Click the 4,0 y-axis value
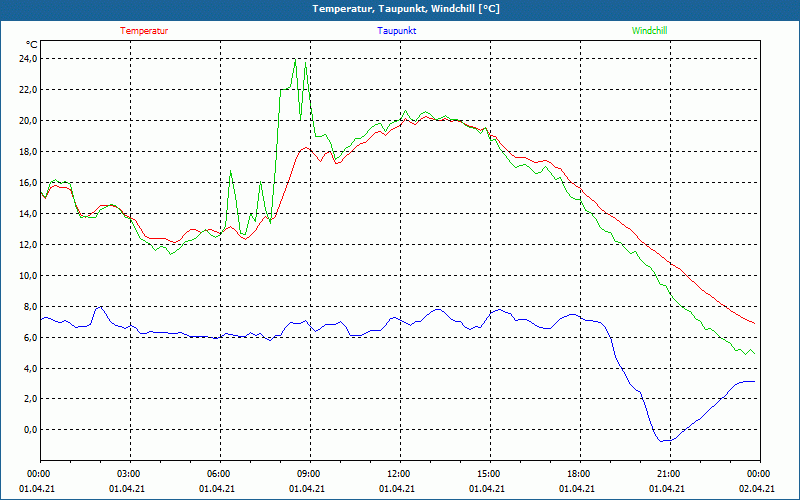The height and width of the screenshot is (500, 800). click(30, 368)
